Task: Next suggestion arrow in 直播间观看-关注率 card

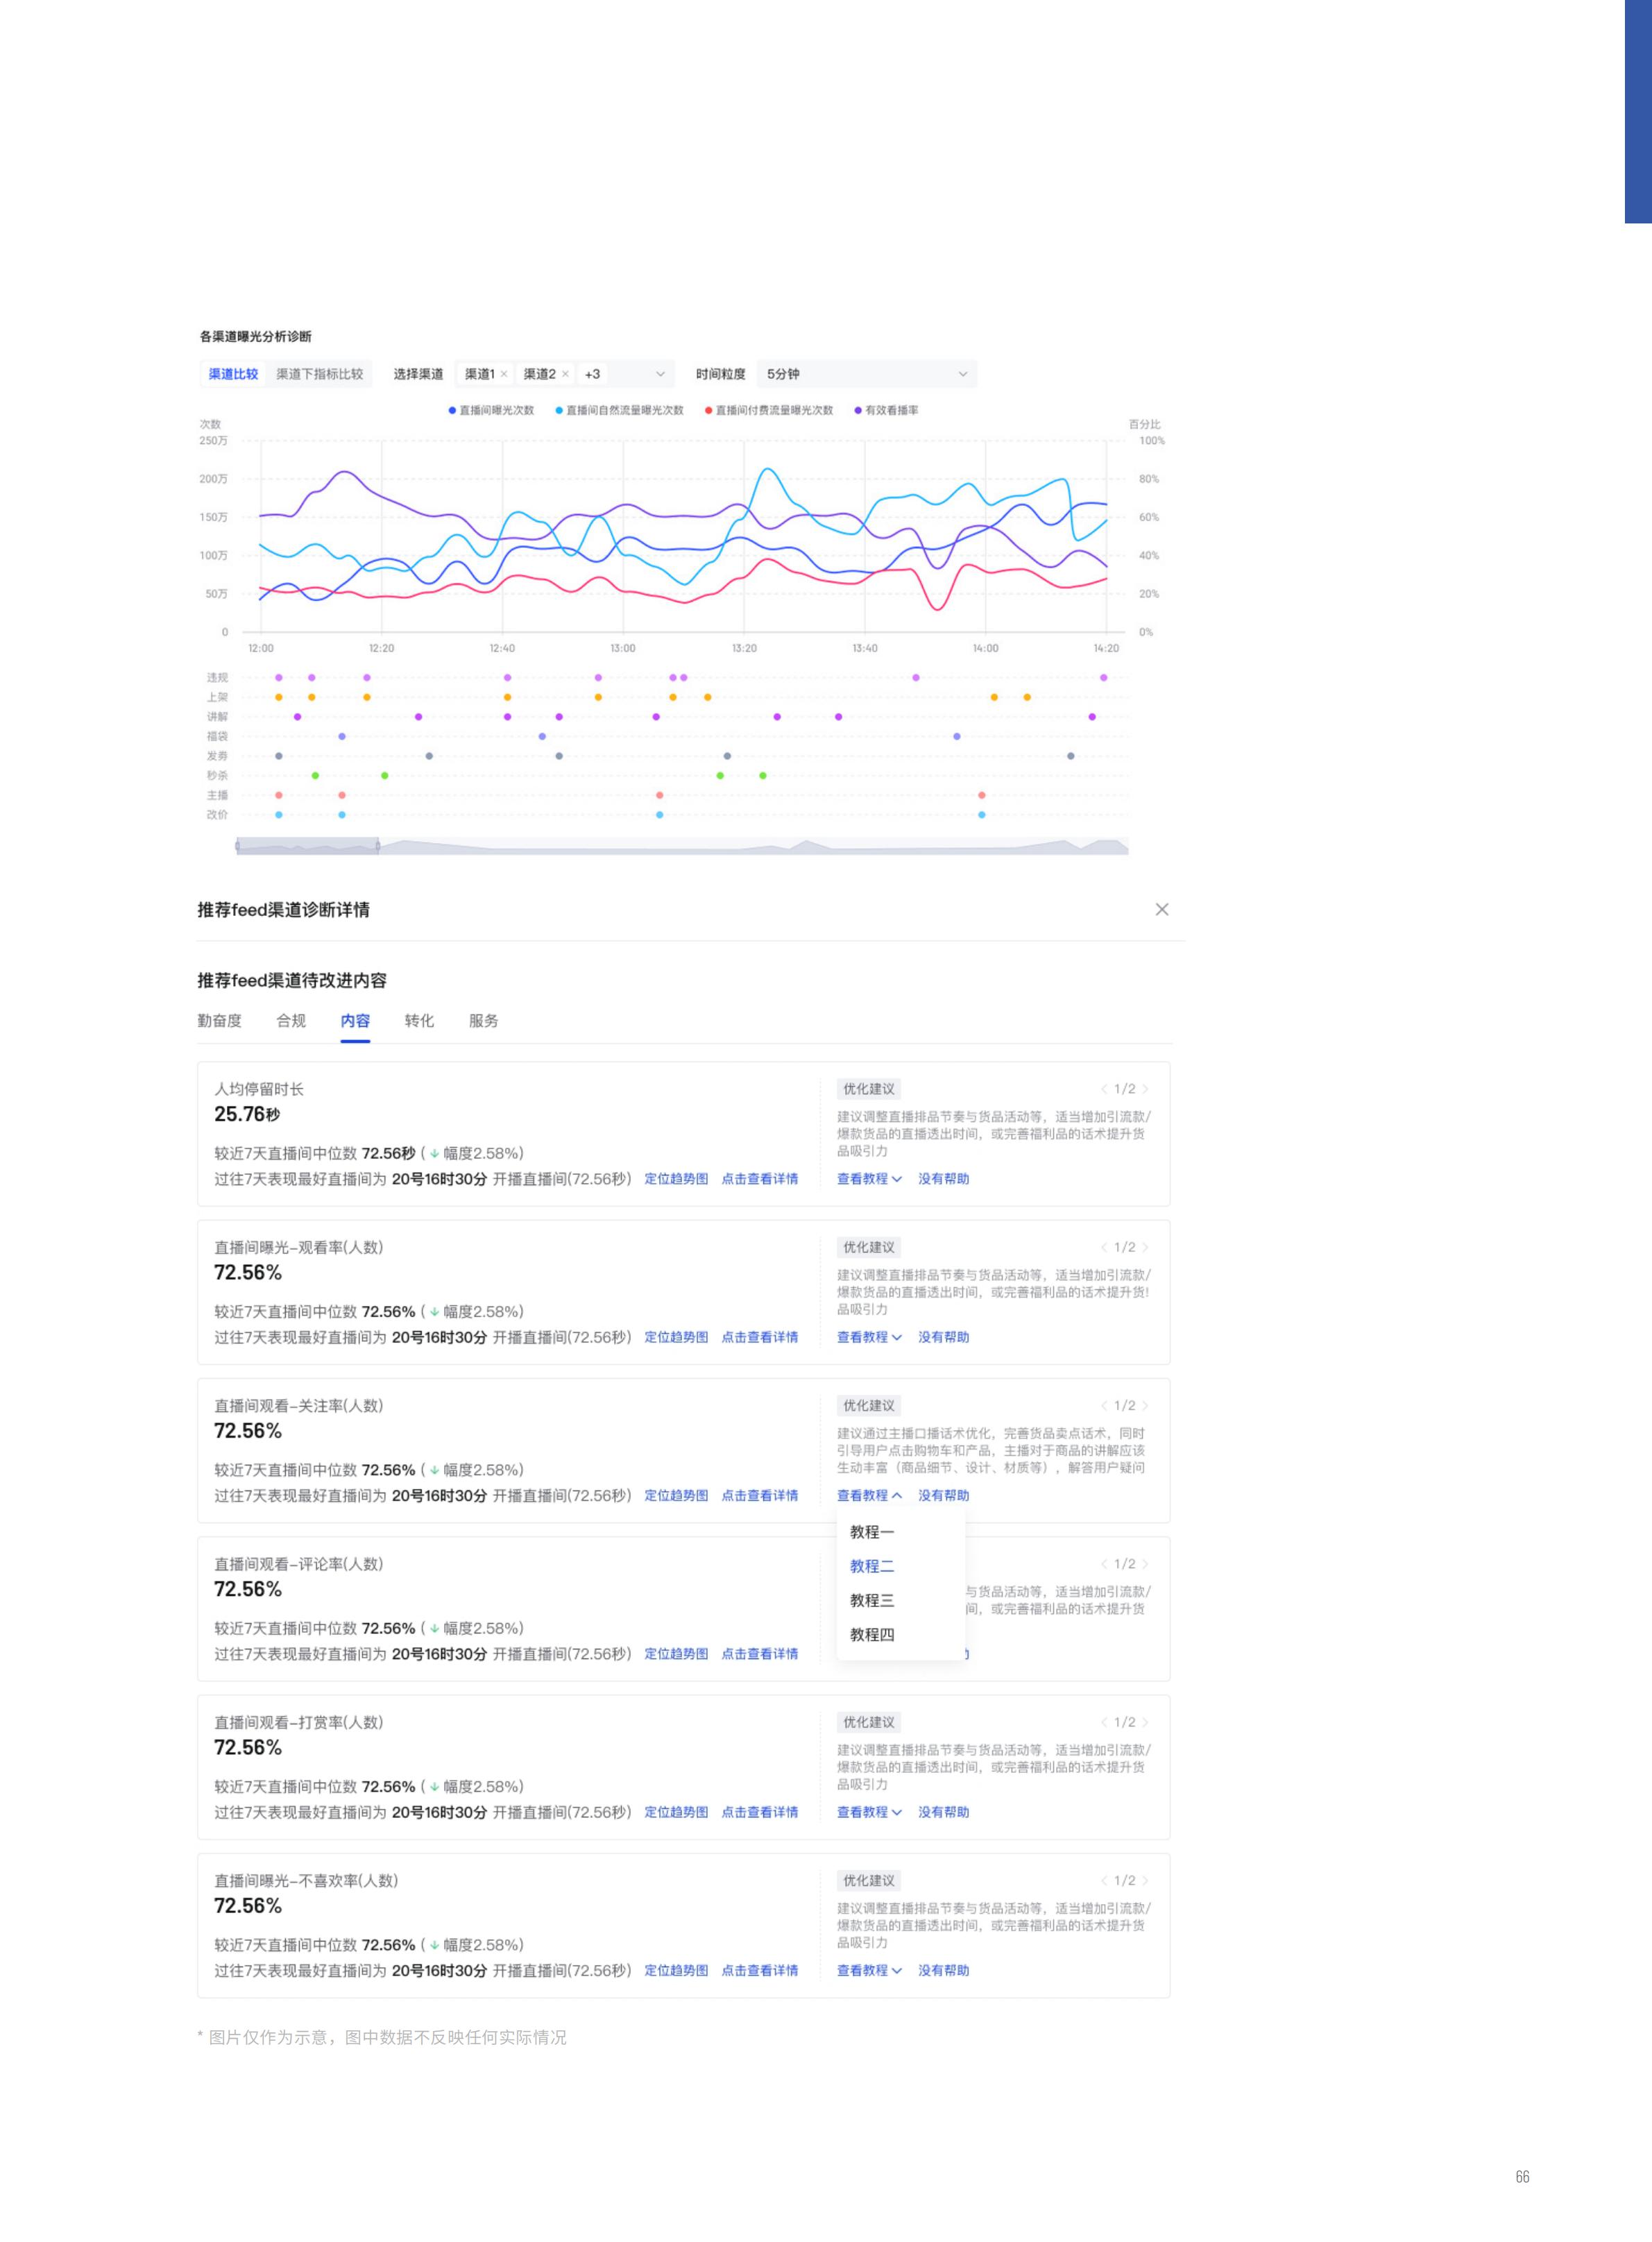Action: tap(1145, 1405)
